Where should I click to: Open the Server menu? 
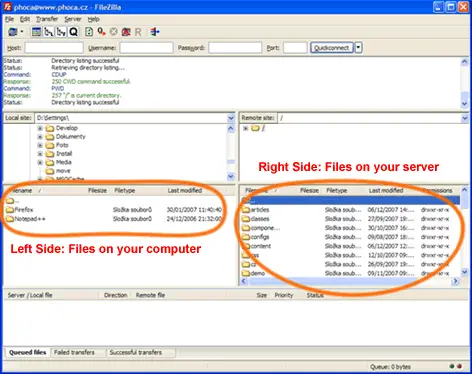73,19
